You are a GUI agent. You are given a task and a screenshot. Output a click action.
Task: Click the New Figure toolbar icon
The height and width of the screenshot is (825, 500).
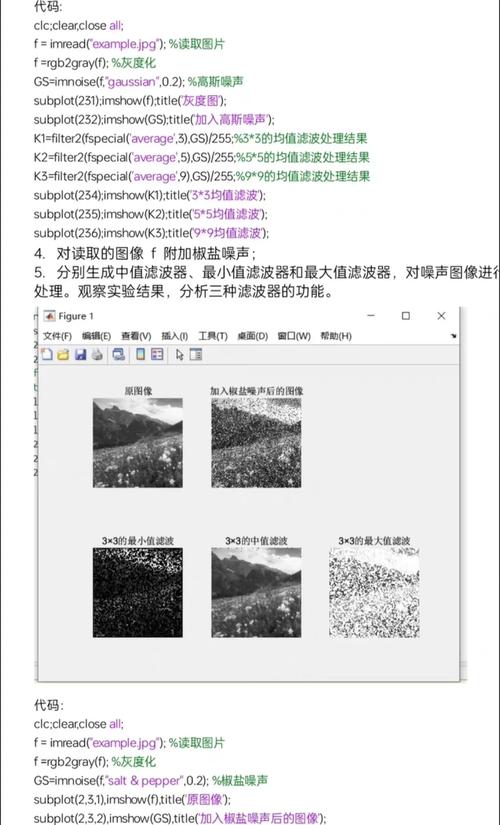47,355
